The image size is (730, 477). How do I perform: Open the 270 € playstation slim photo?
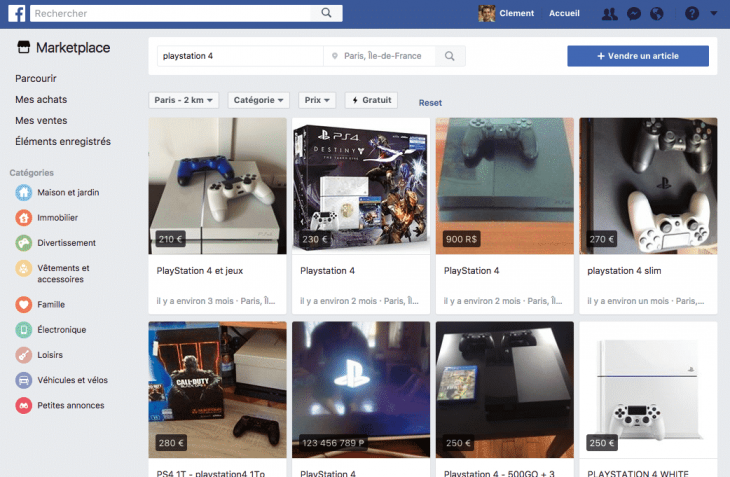click(648, 186)
